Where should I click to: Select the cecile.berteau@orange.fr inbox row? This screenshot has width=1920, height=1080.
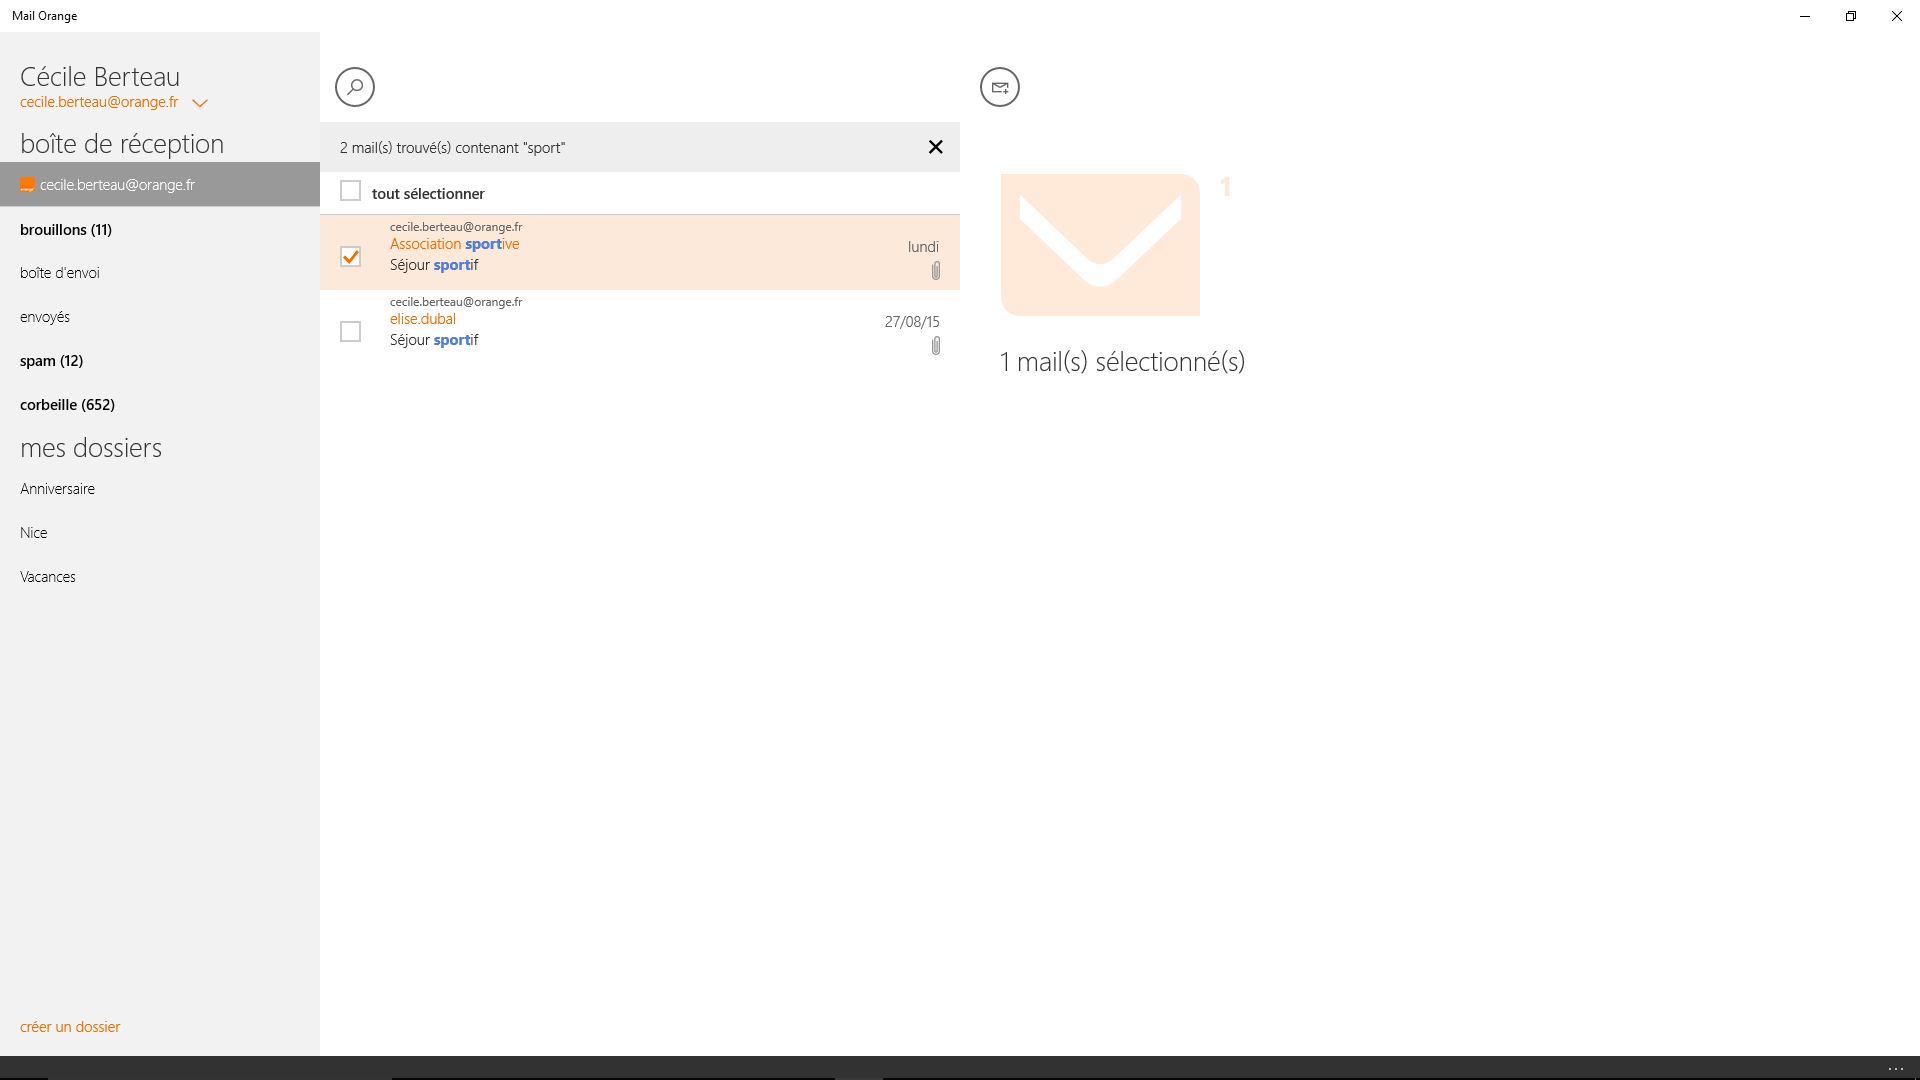coord(160,185)
